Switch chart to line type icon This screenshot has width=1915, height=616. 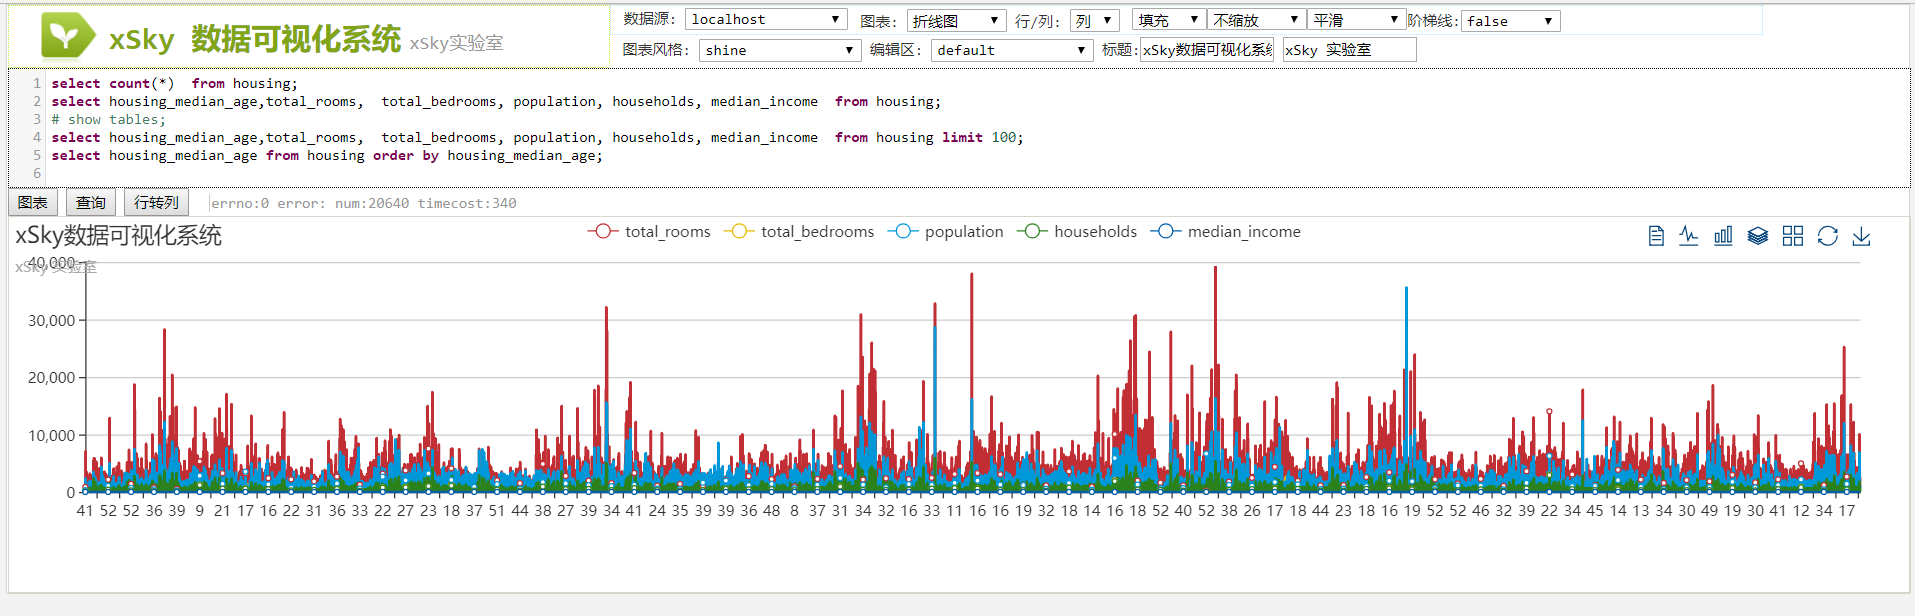click(x=1689, y=236)
